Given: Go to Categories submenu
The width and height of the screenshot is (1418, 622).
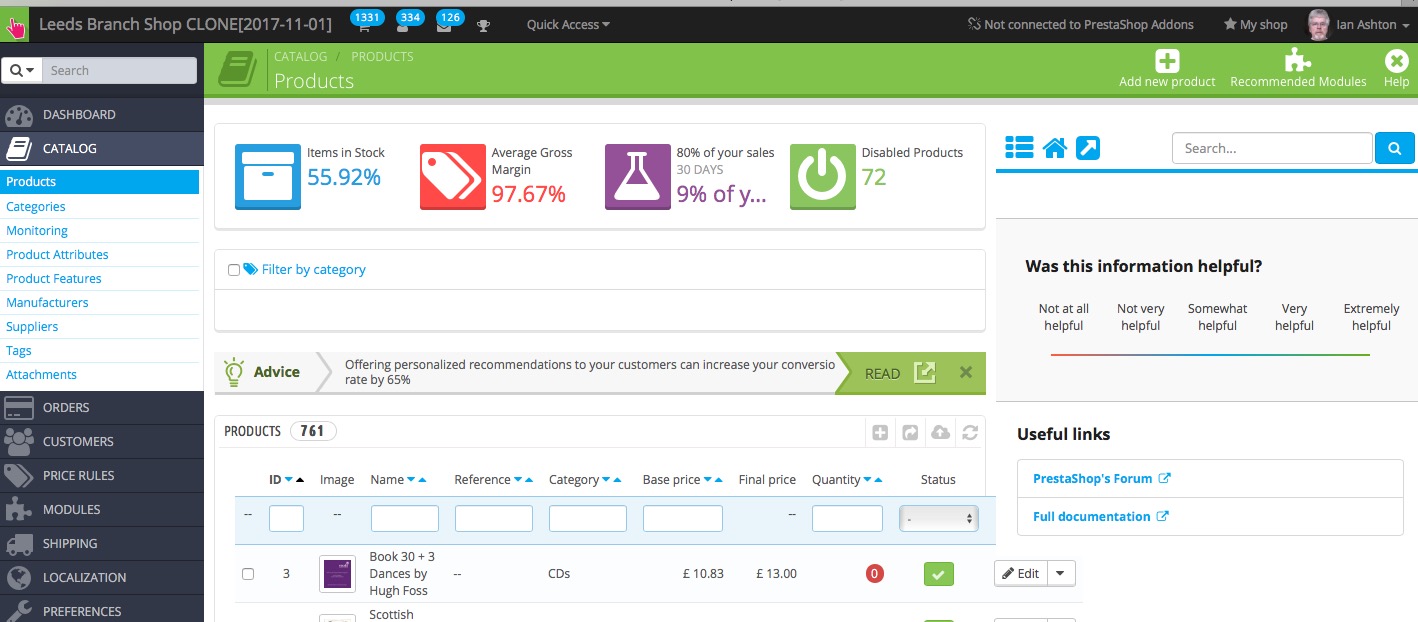Looking at the screenshot, I should pos(36,207).
